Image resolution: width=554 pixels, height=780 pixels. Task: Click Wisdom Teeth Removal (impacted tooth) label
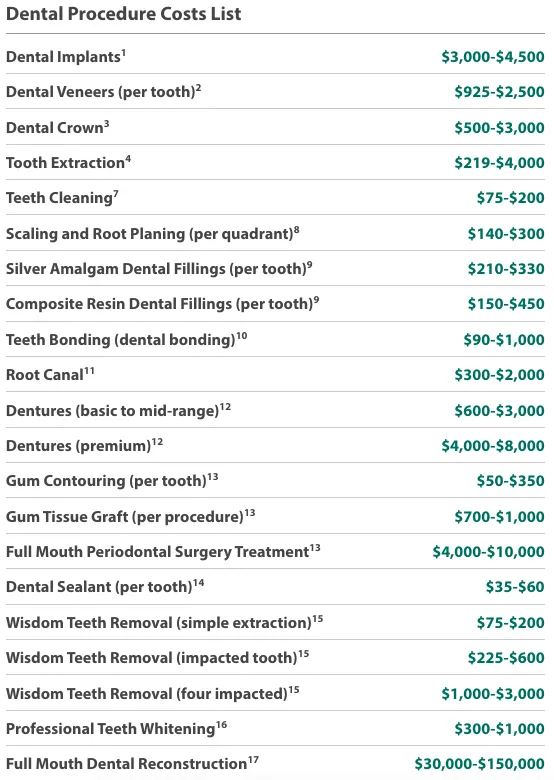[152, 658]
